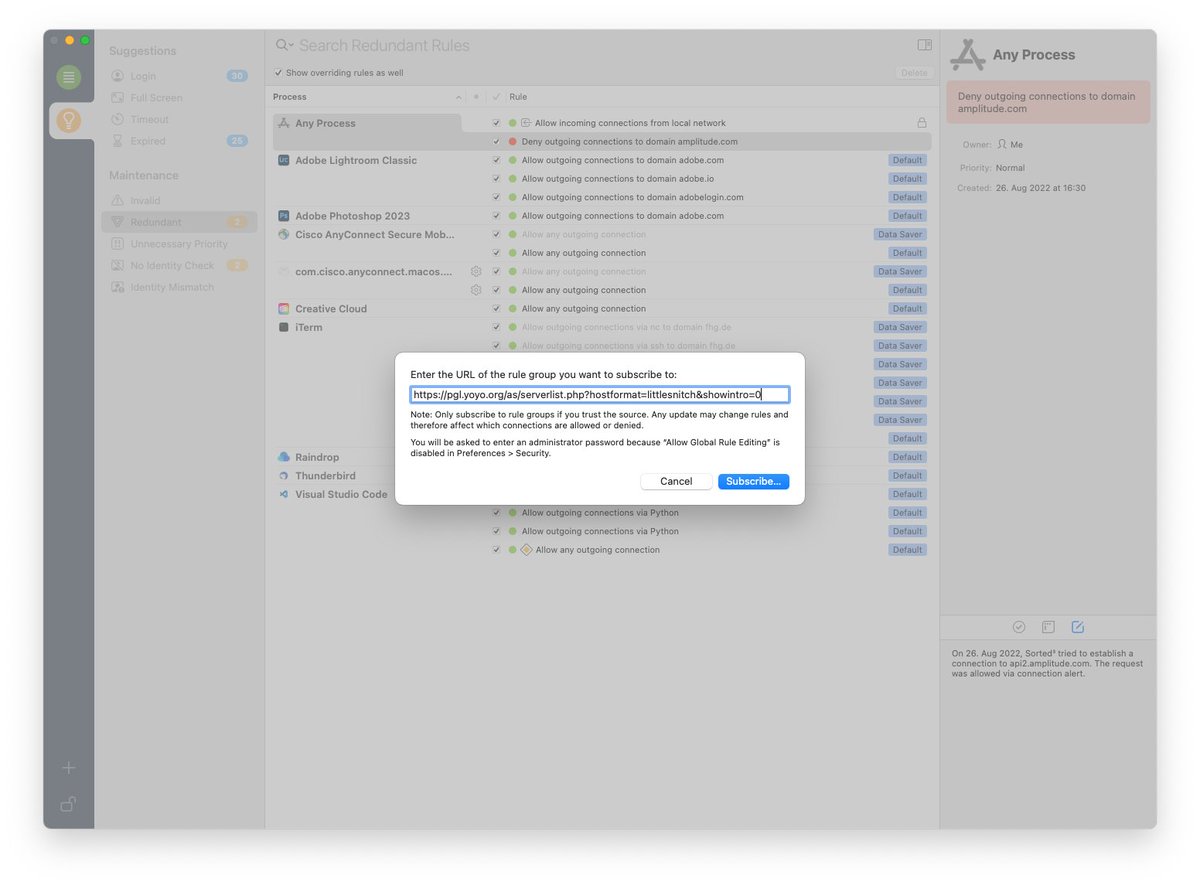Click the Rule column header
1200x886 pixels.
[518, 97]
